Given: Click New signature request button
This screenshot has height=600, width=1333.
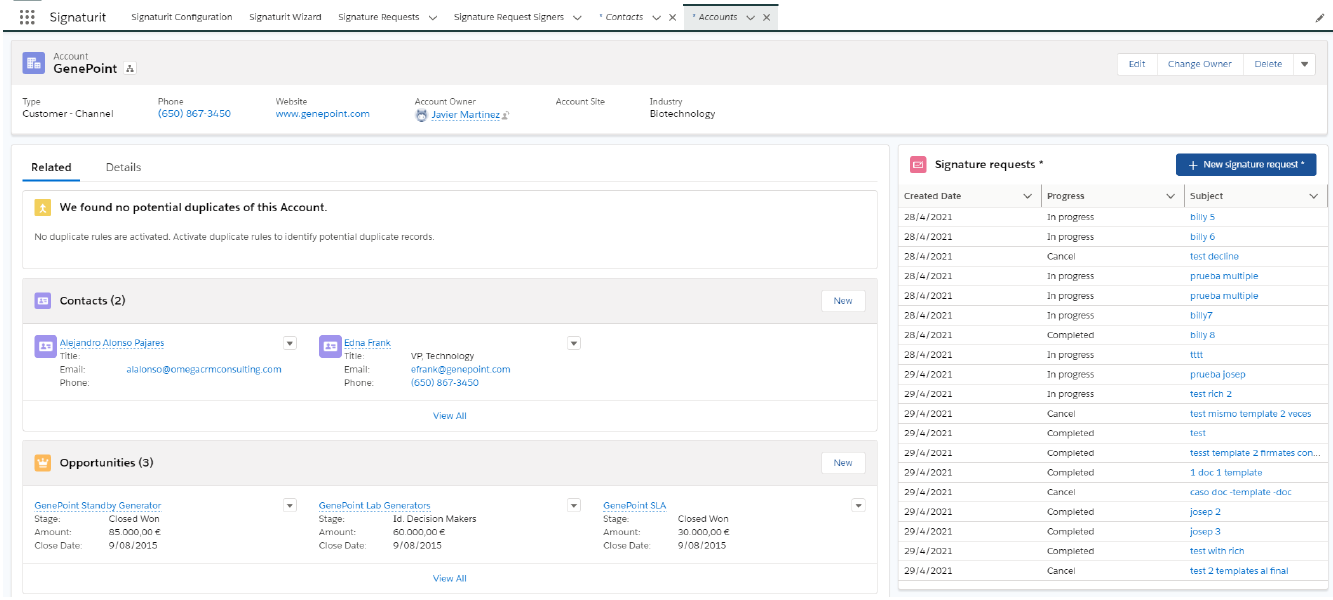Looking at the screenshot, I should 1246,164.
